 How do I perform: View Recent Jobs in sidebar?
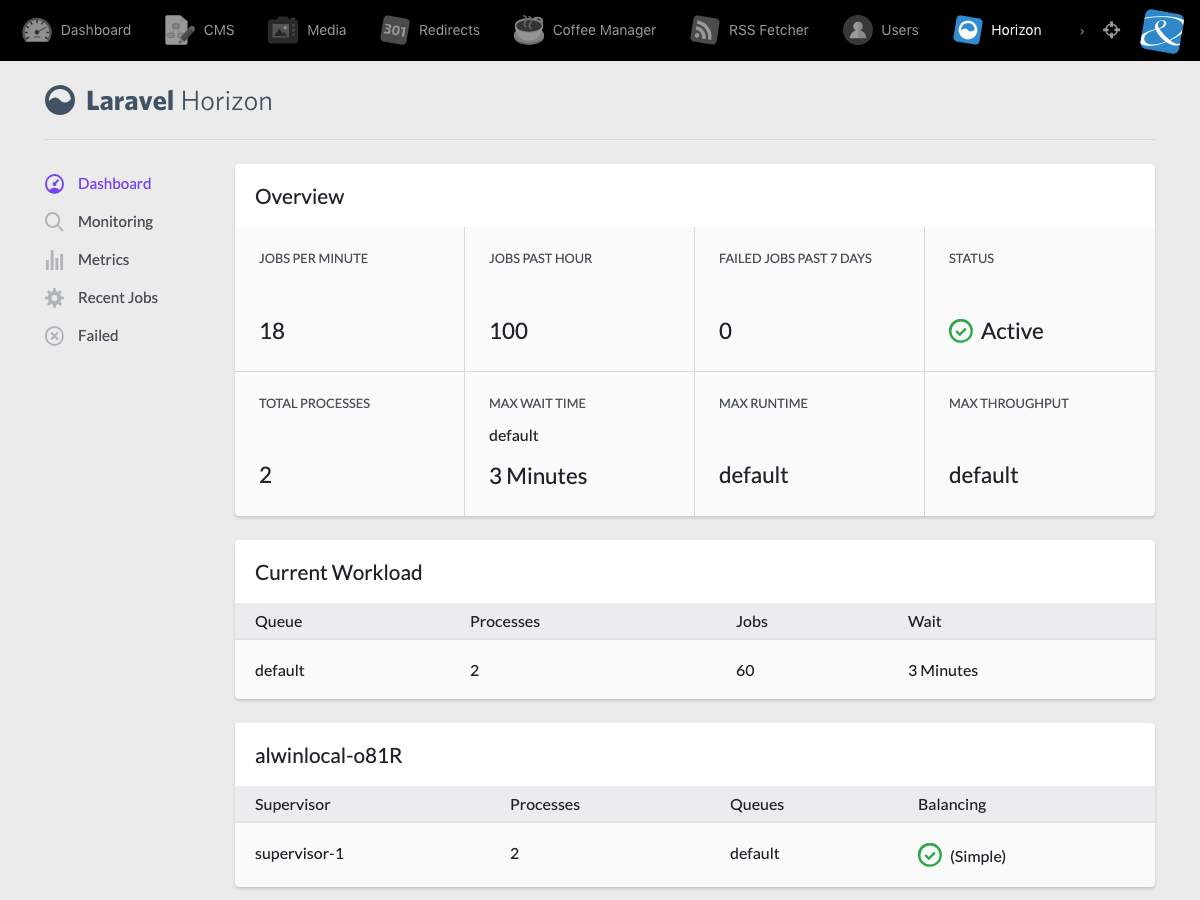pyautogui.click(x=118, y=298)
